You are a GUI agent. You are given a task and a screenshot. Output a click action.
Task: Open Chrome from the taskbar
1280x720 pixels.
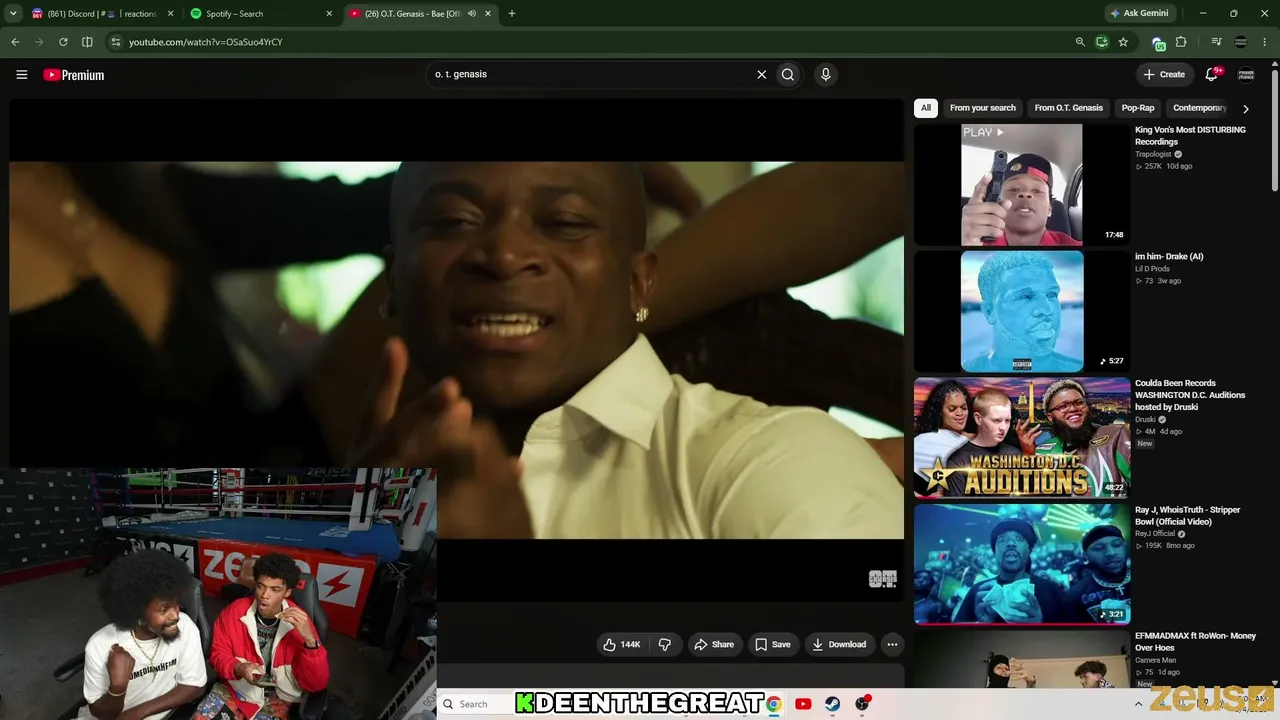pos(773,704)
